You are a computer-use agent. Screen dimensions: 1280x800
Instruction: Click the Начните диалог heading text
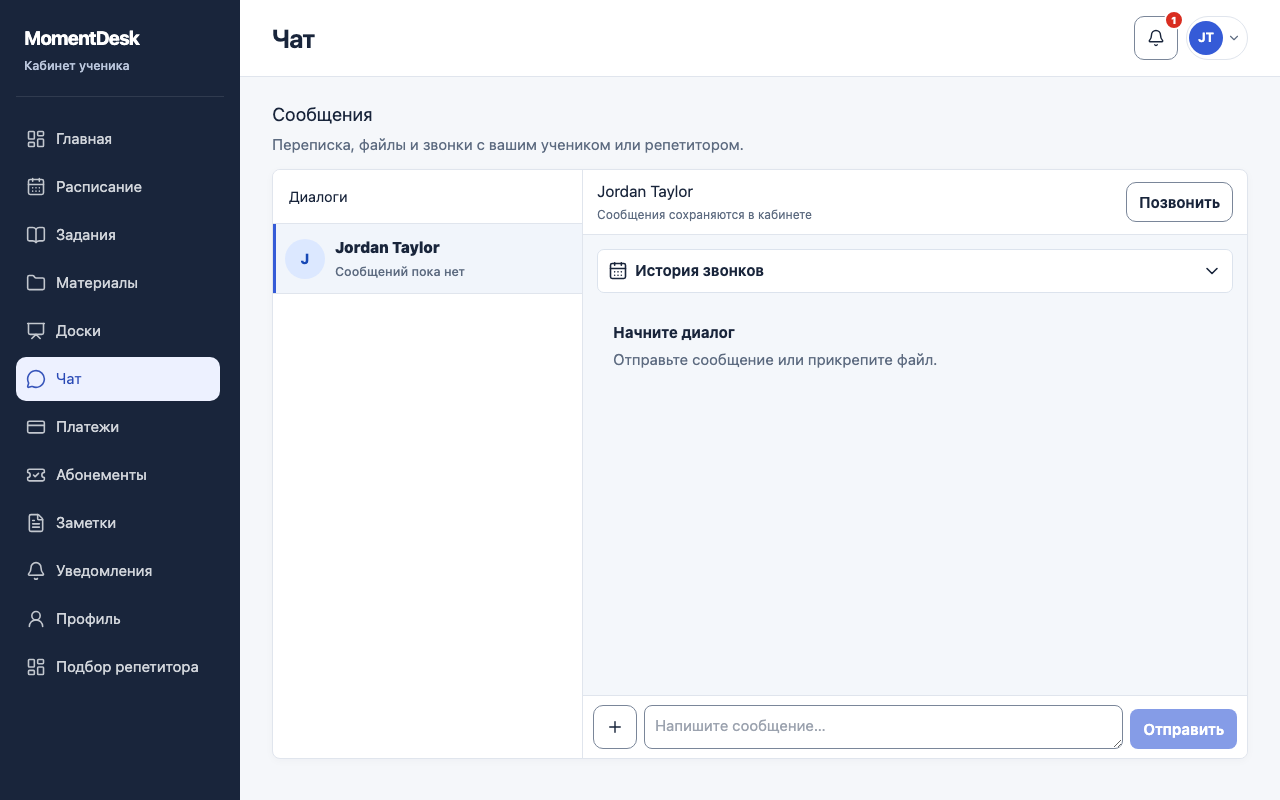(x=674, y=333)
